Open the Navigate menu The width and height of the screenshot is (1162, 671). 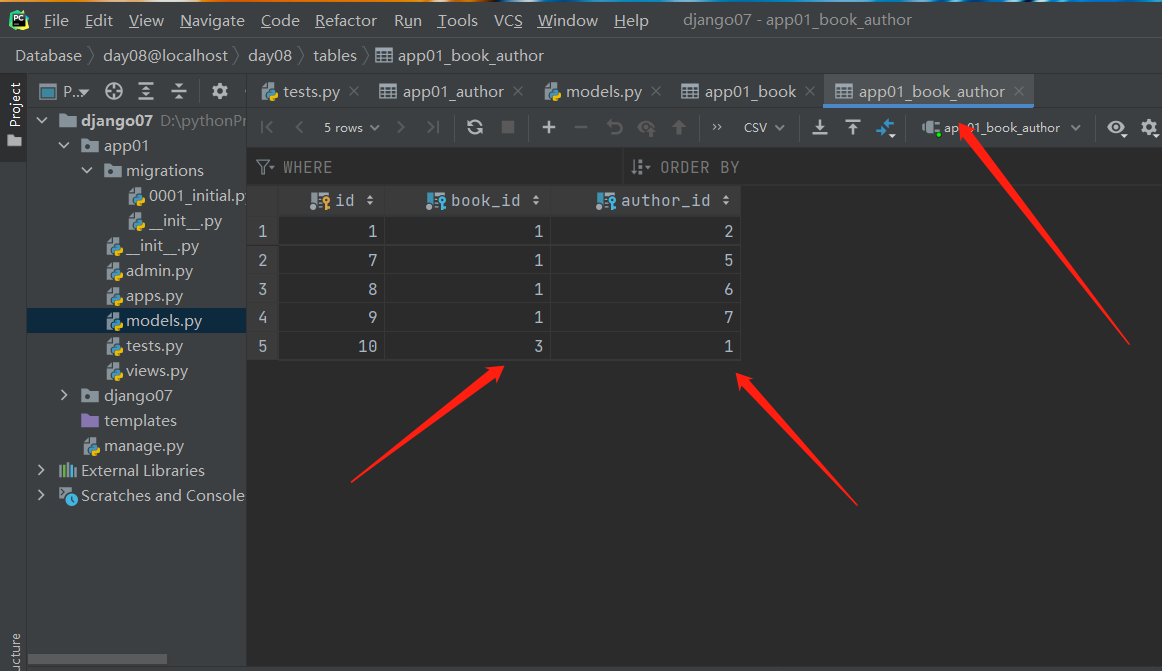click(212, 21)
